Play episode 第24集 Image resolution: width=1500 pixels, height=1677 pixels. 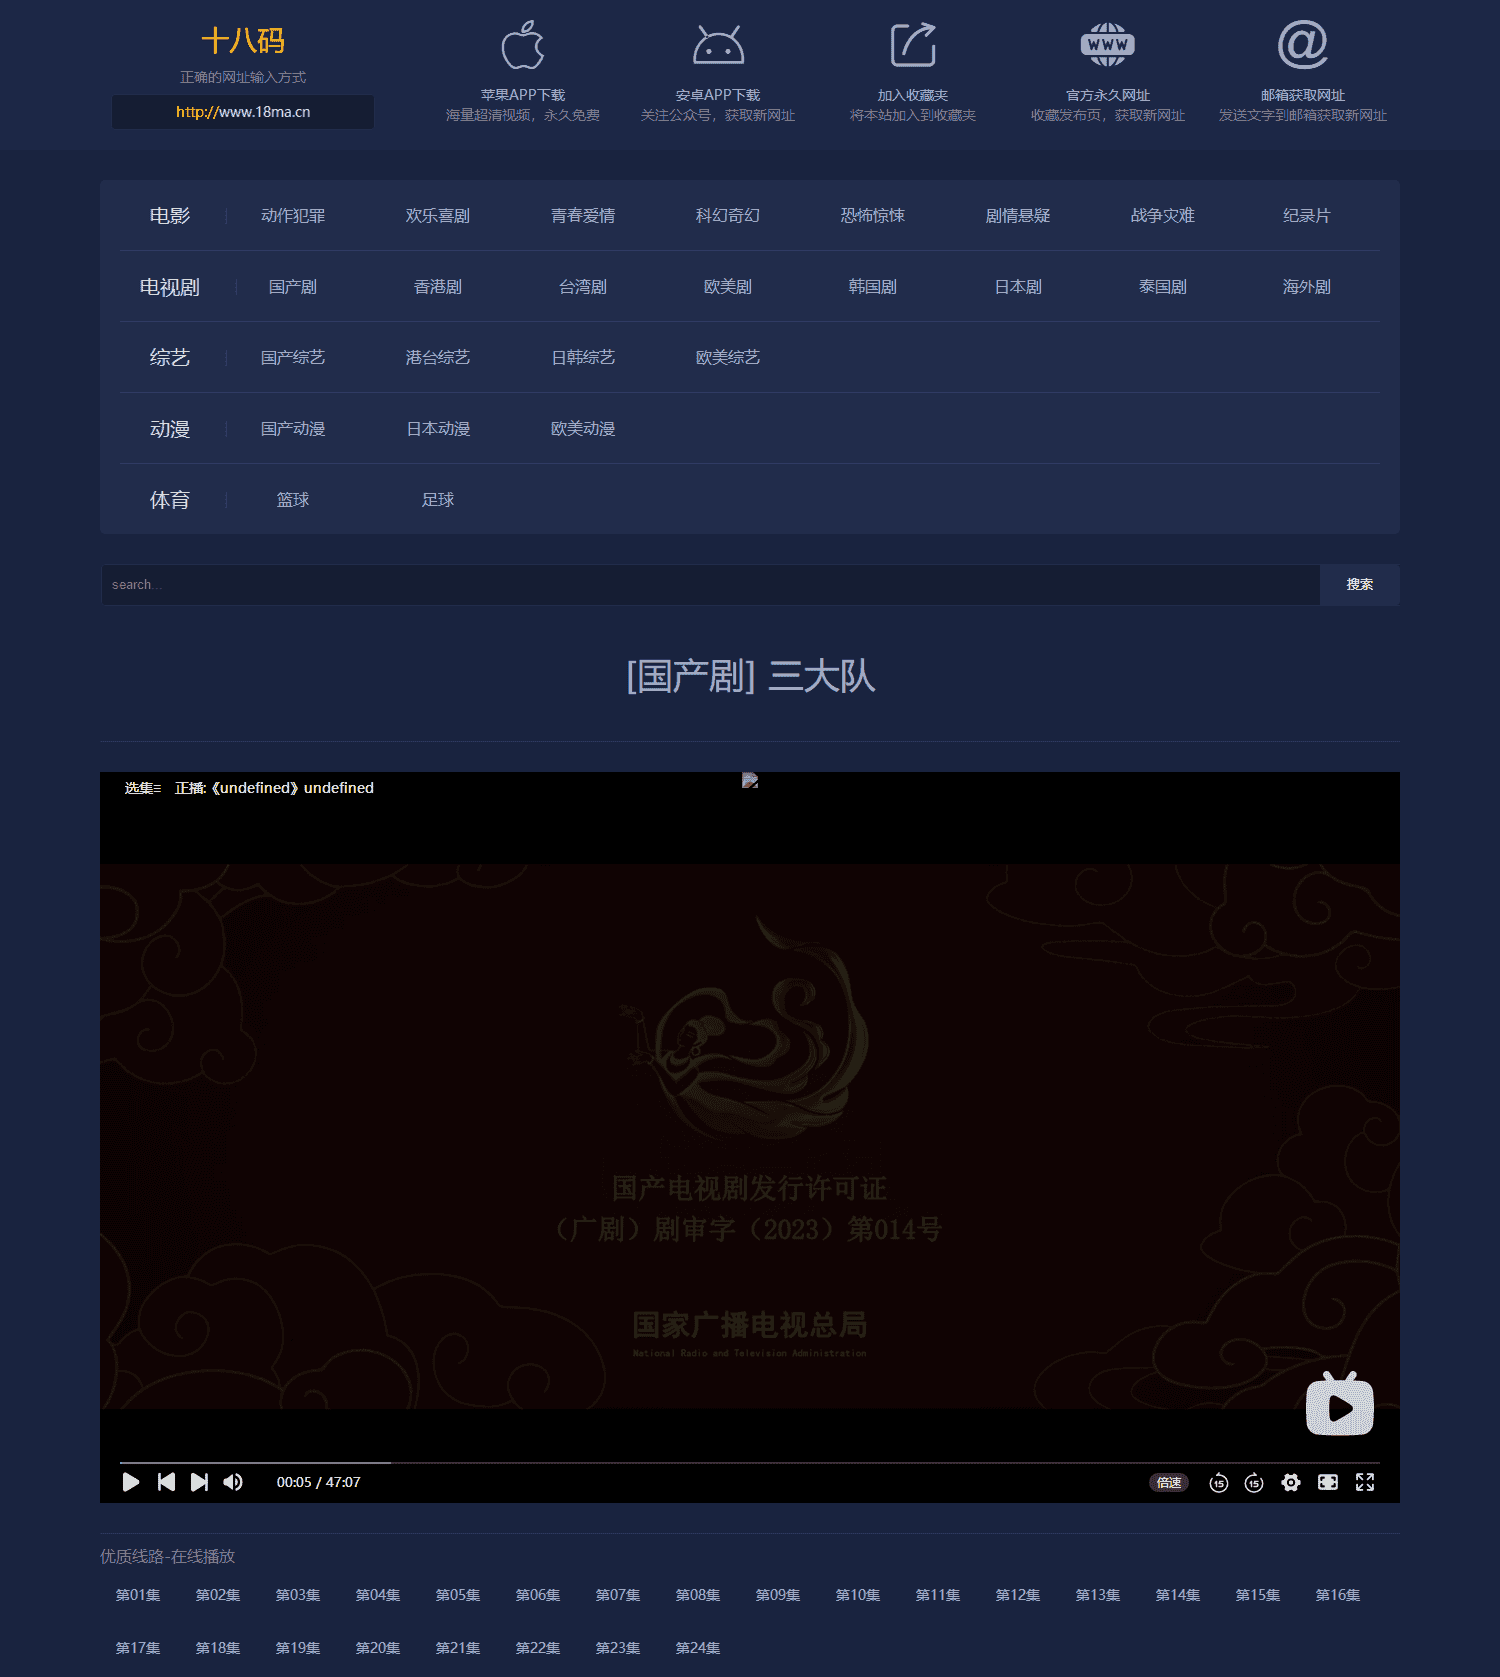click(x=698, y=1648)
